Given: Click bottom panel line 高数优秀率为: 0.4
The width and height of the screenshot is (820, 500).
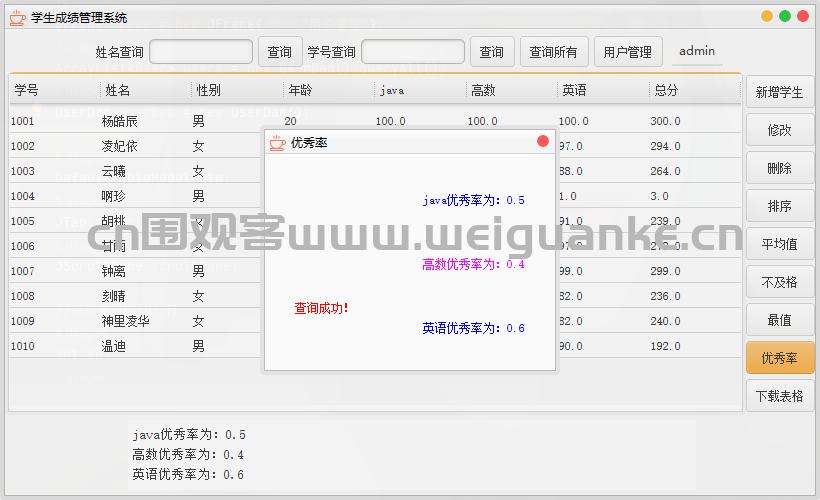Looking at the screenshot, I should [x=188, y=454].
